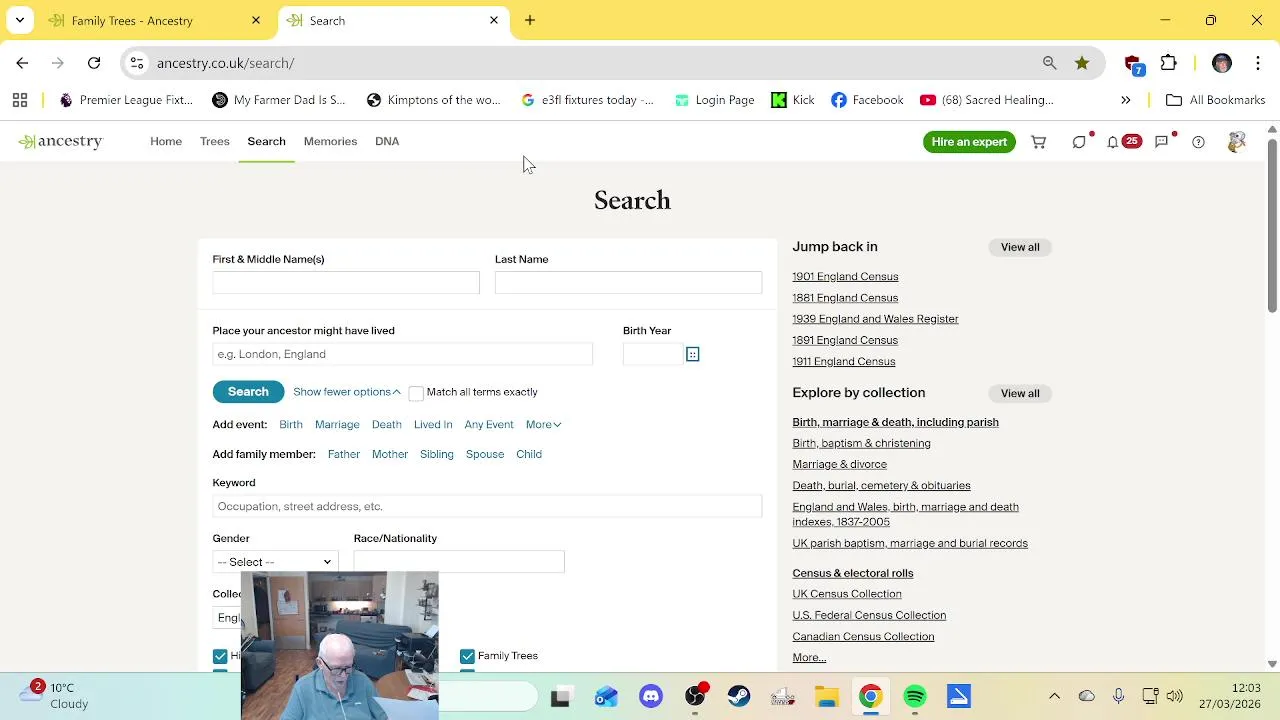
Task: Open Spotify from the taskbar
Action: (x=914, y=696)
